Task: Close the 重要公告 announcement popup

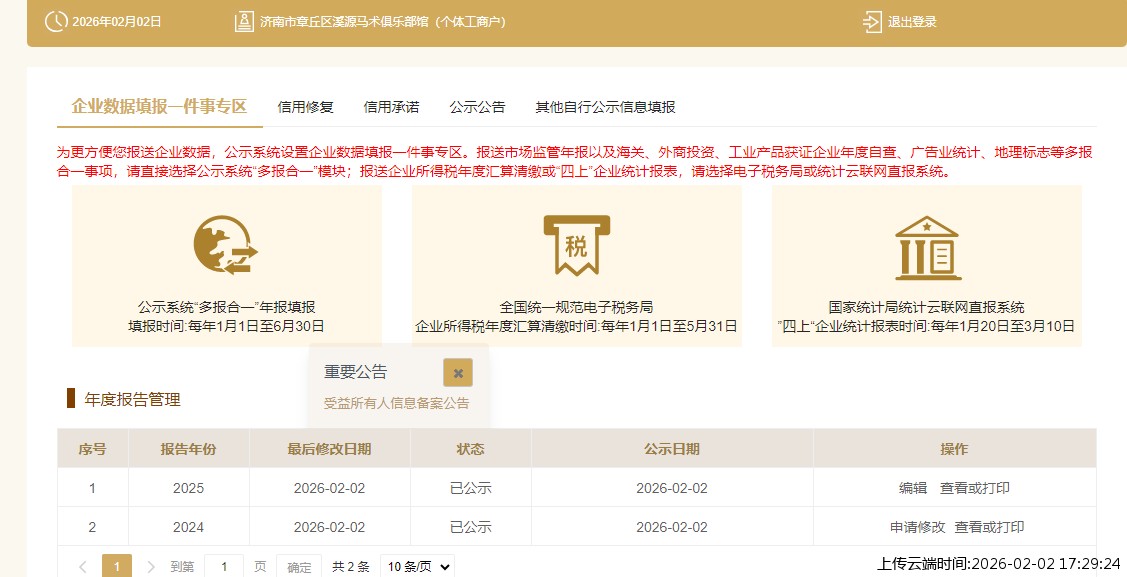Action: click(x=457, y=371)
